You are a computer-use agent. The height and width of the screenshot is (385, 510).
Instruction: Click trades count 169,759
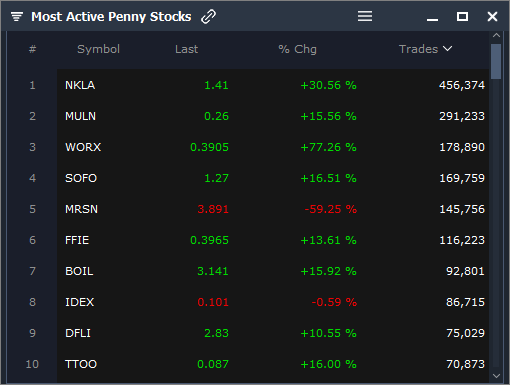462,178
